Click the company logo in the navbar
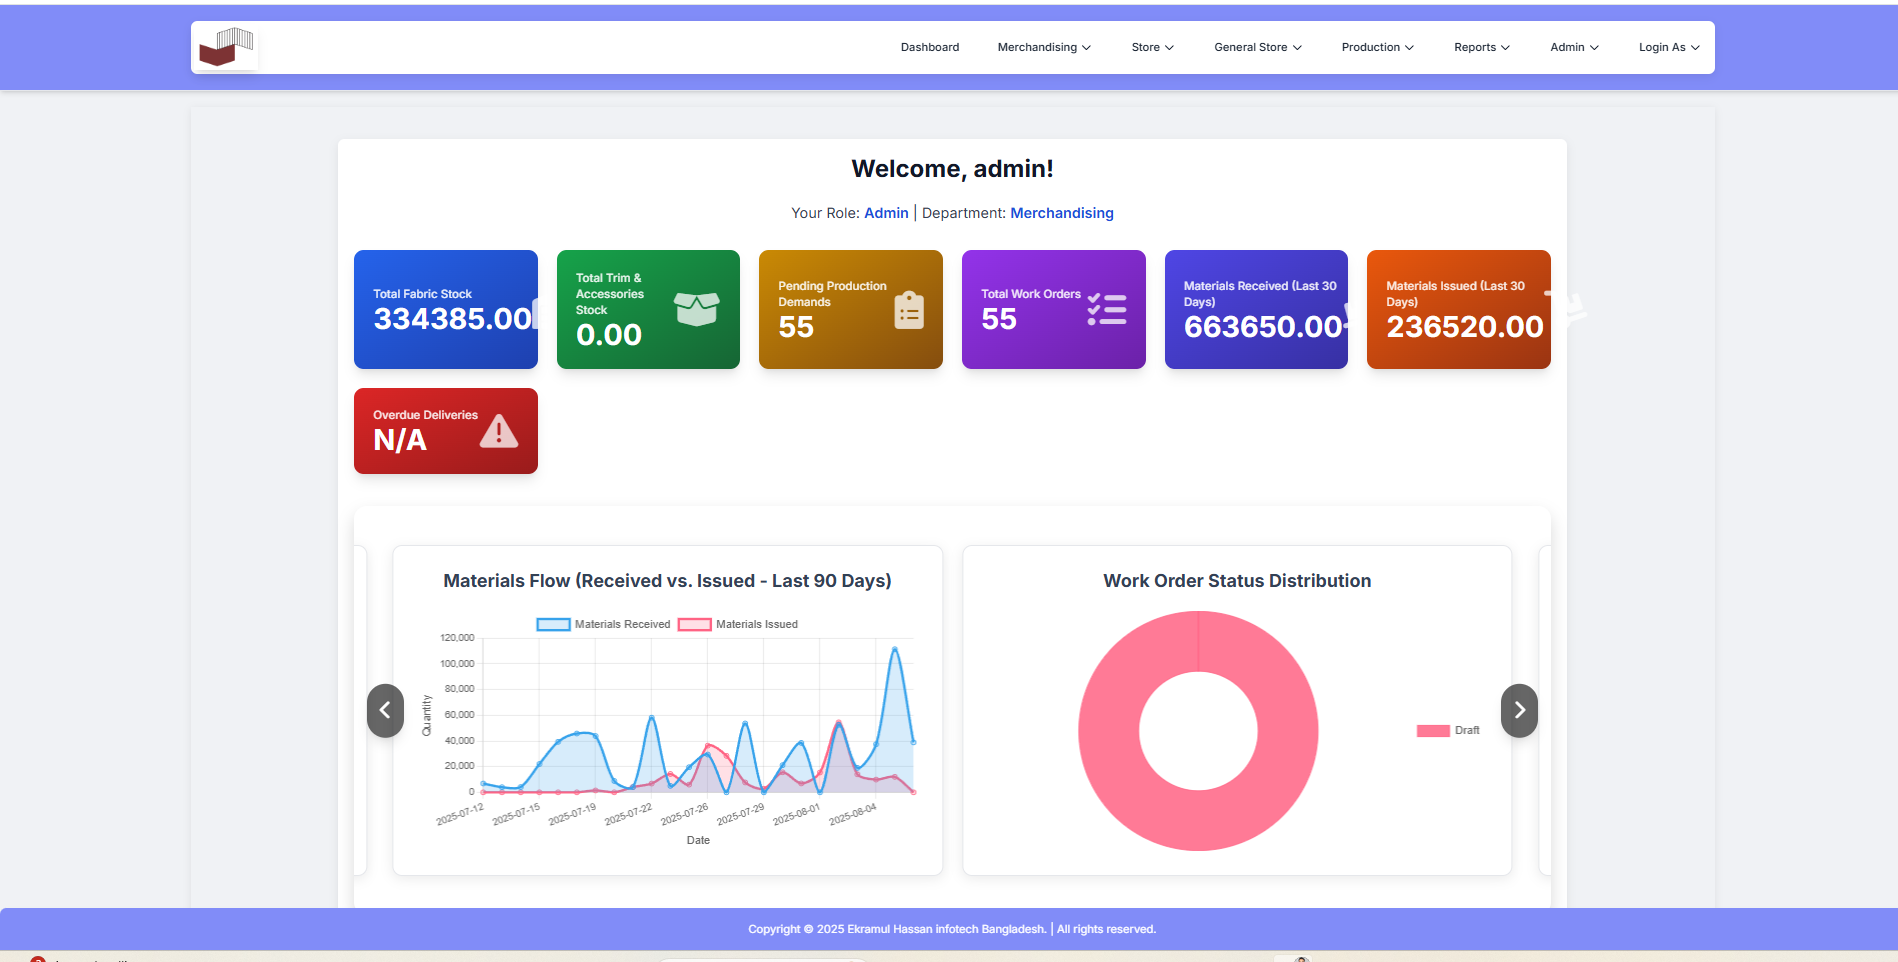This screenshot has width=1898, height=962. coord(225,47)
